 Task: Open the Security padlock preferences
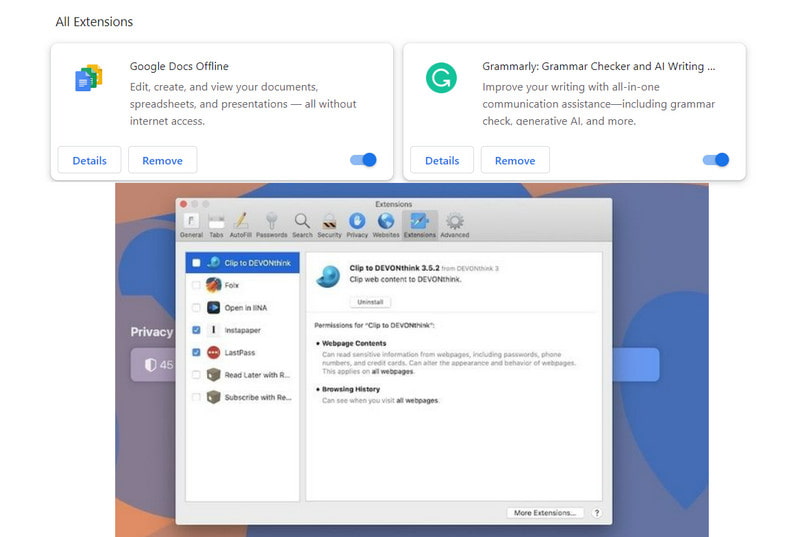(x=329, y=222)
